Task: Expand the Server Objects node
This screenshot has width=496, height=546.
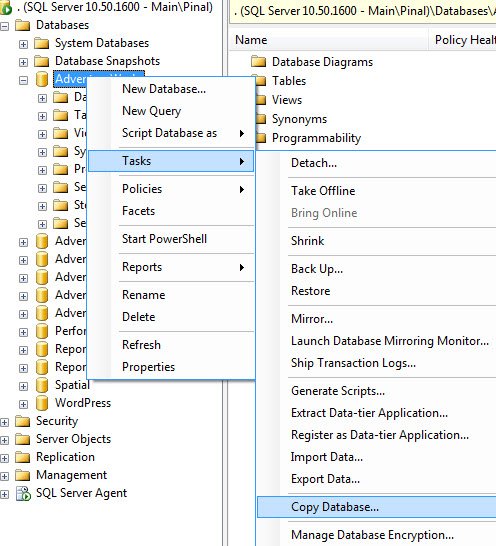Action: 5,440
